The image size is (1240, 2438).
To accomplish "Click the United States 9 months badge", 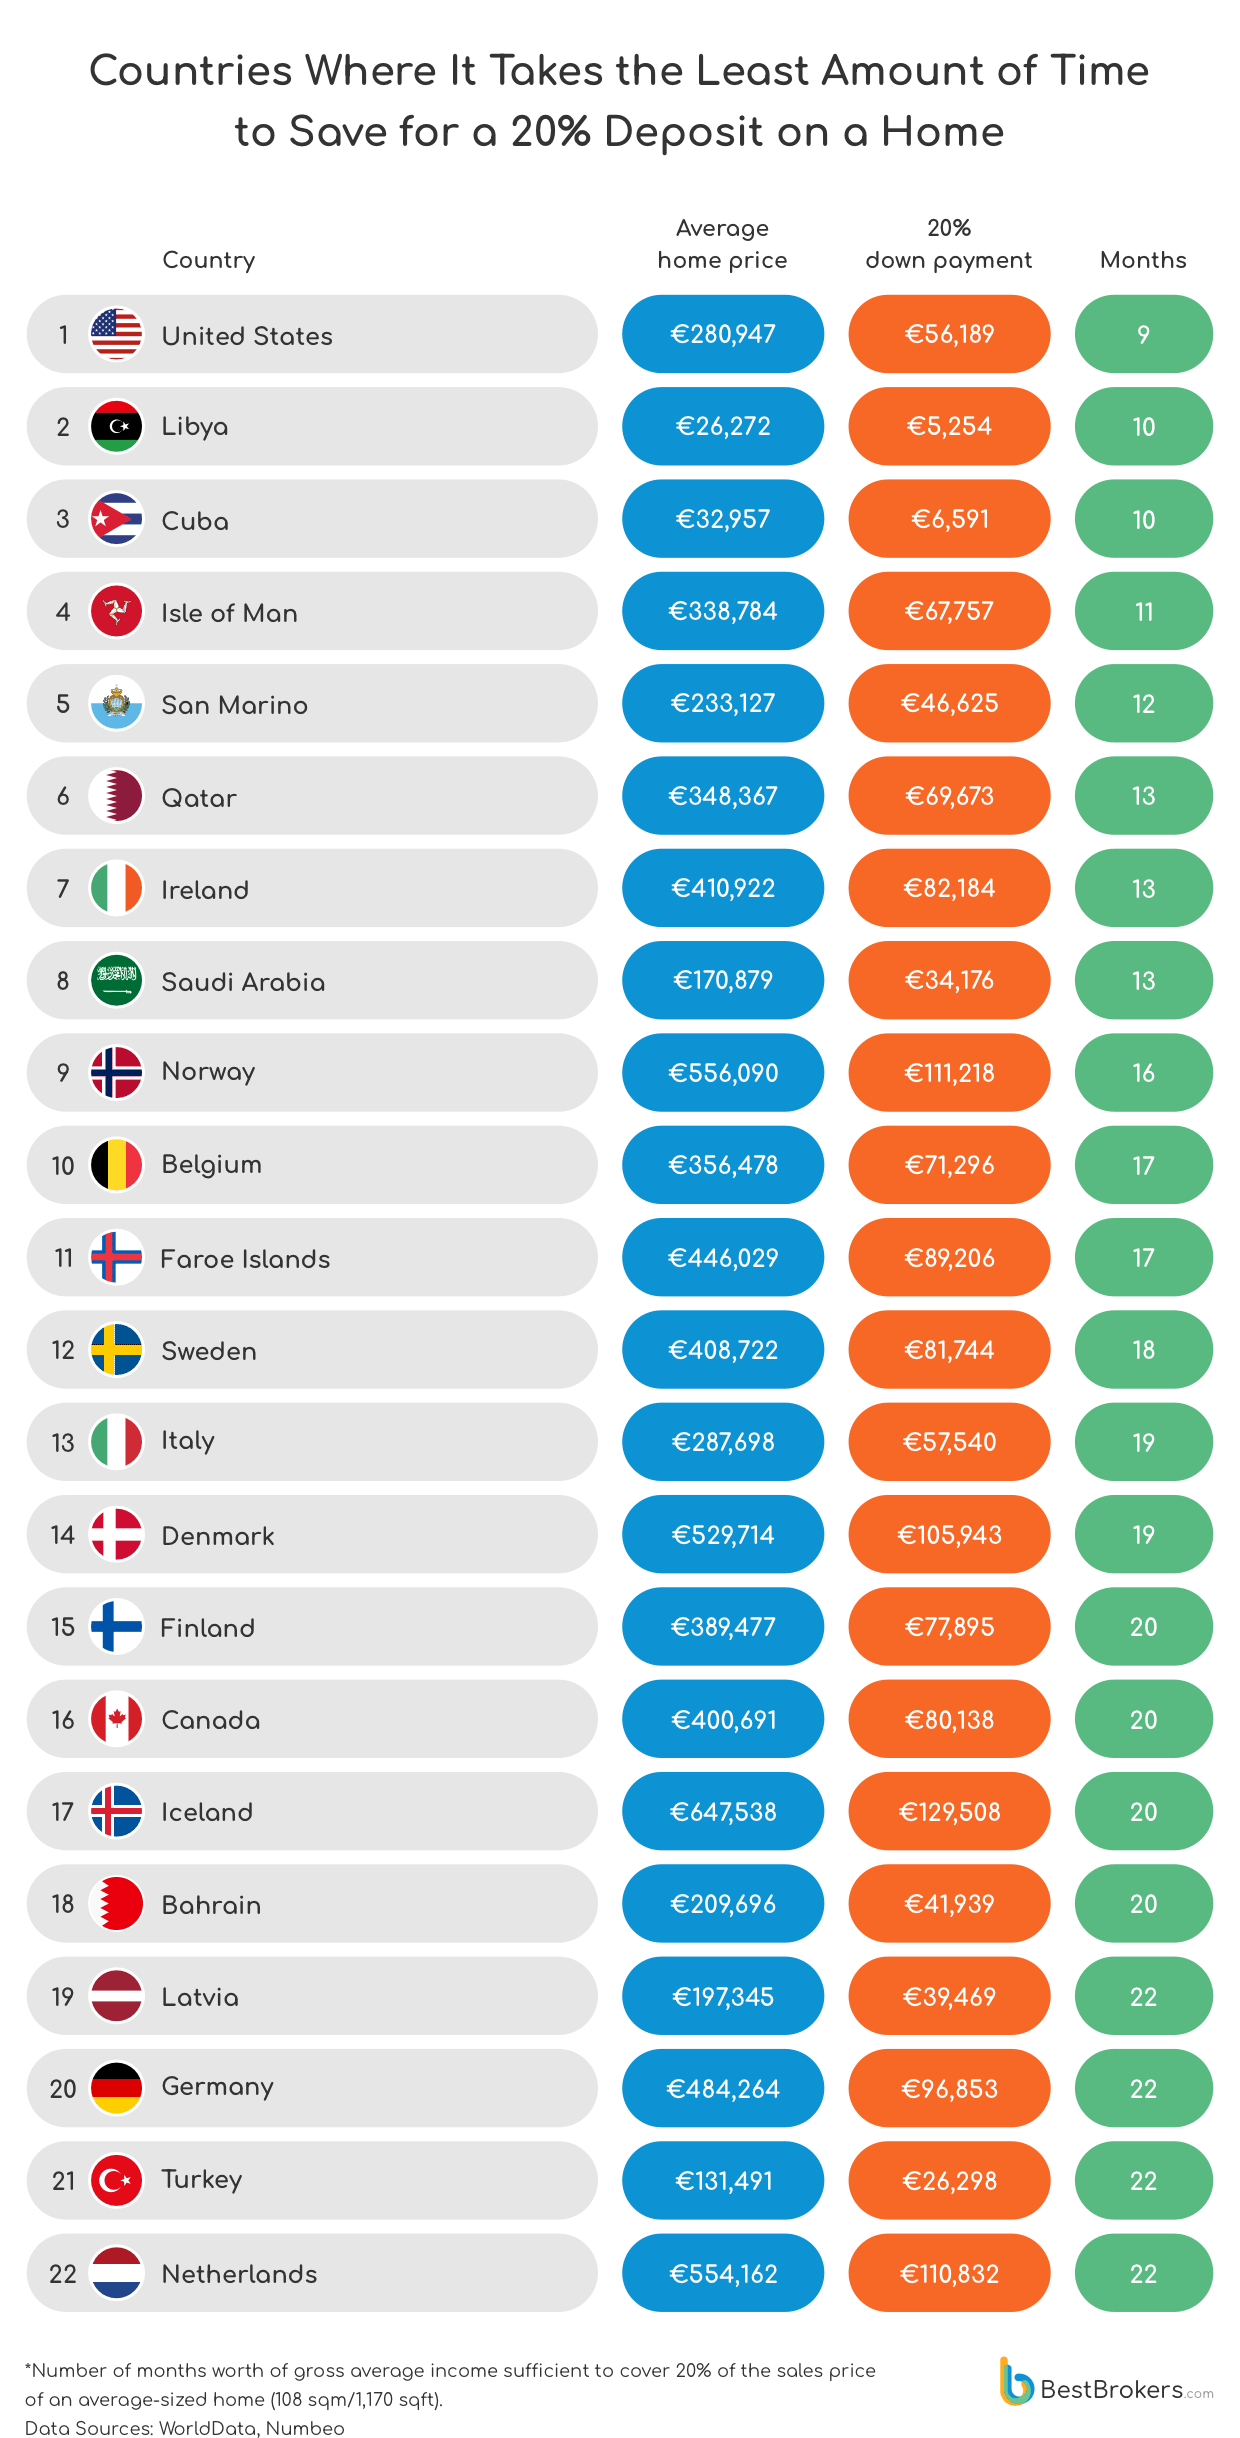I will (1143, 334).
